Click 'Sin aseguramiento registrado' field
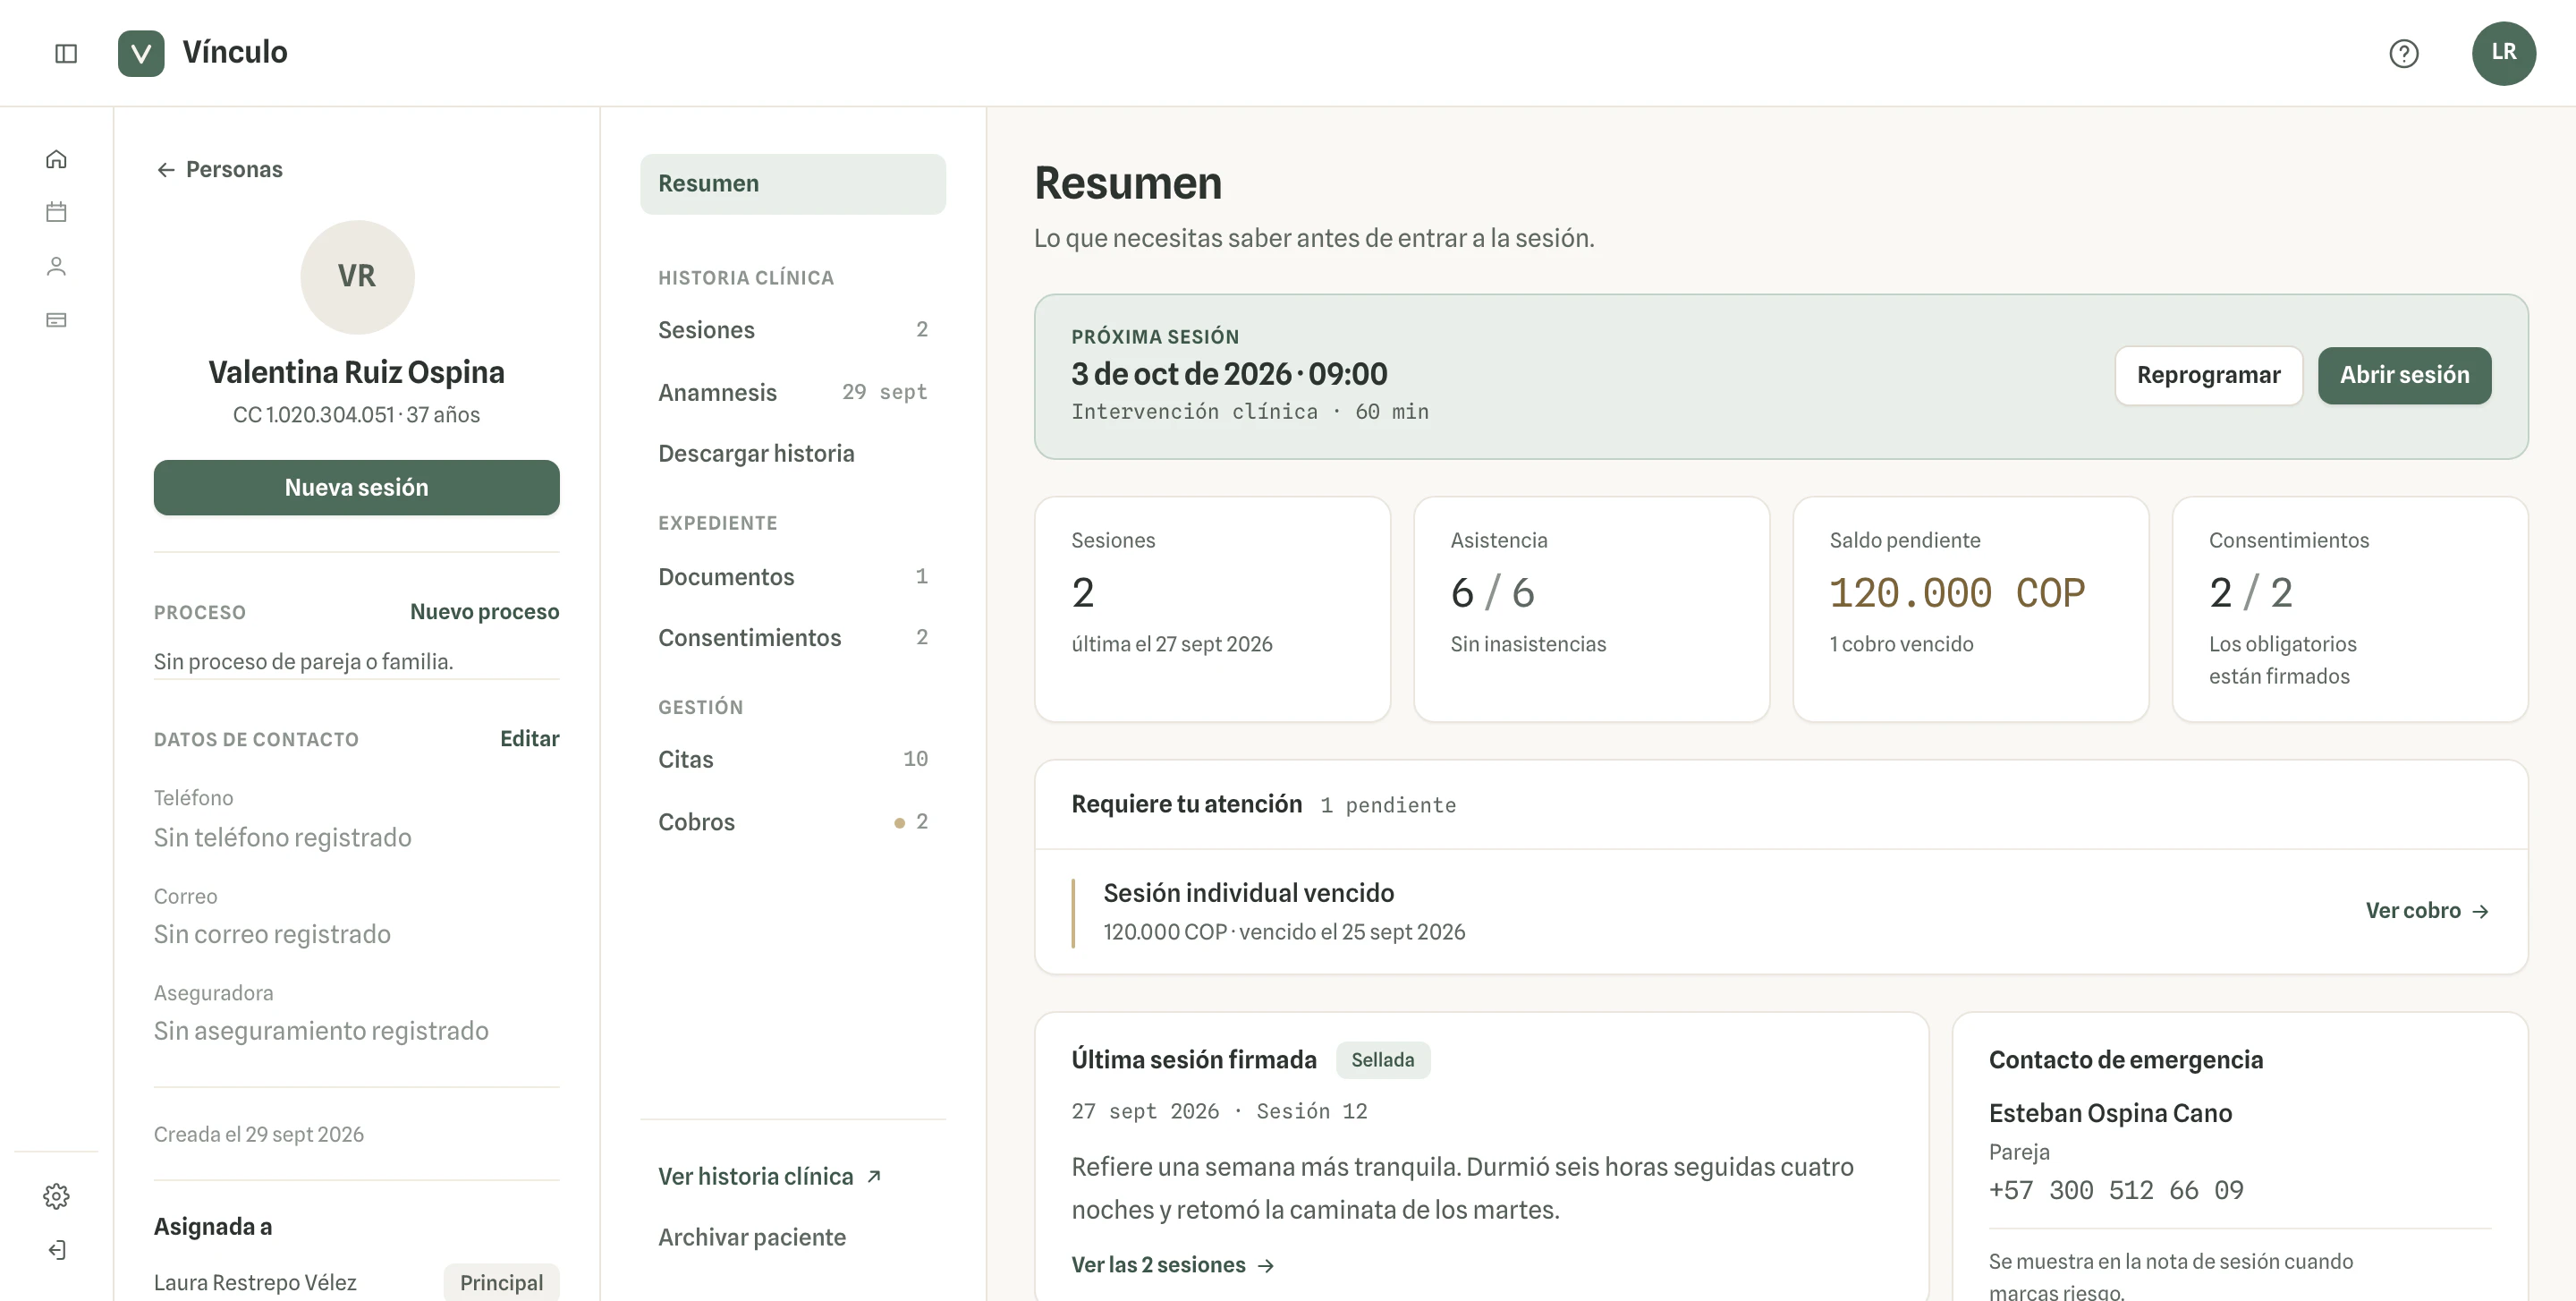2576x1301 pixels. [321, 1031]
